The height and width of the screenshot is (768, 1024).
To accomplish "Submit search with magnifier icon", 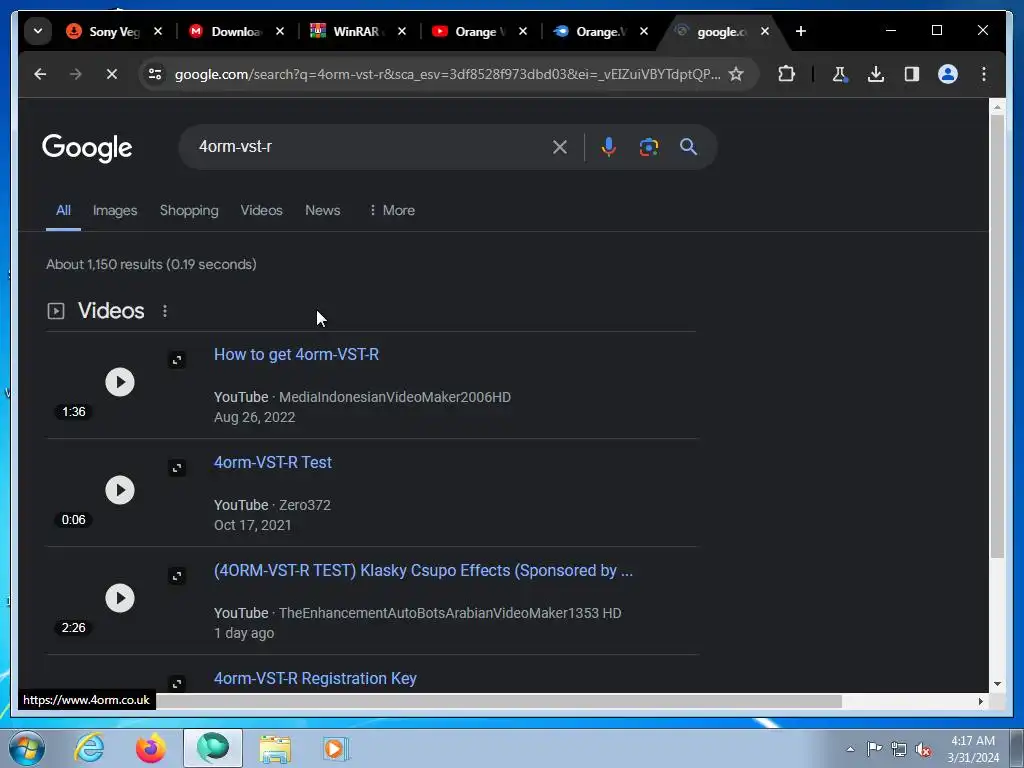I will click(x=688, y=147).
